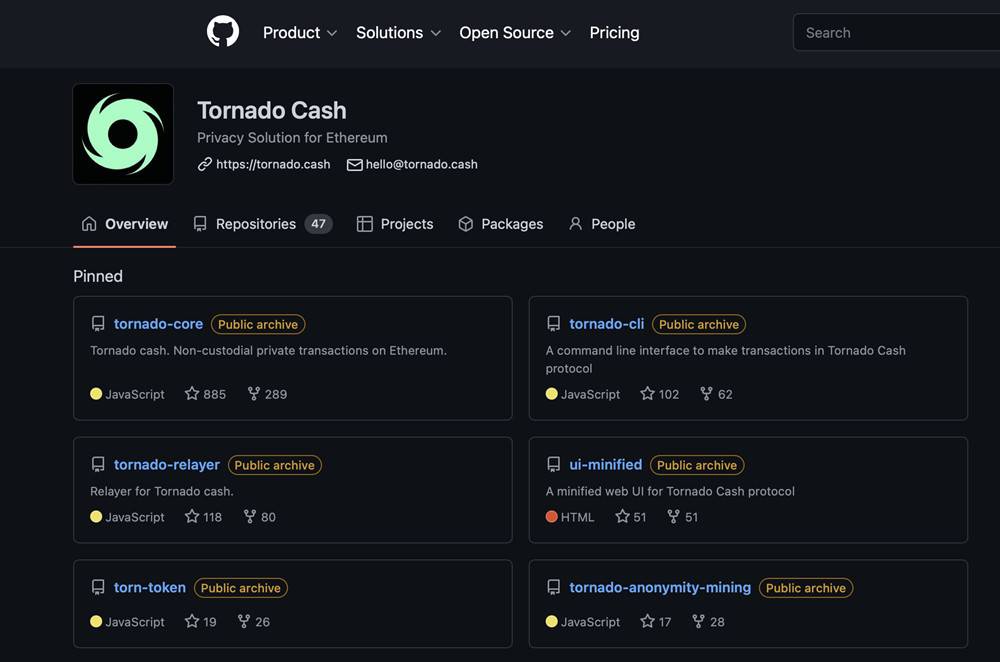1000x662 pixels.
Task: Click the hello@tornado.cash email link
Action: pyautogui.click(x=421, y=164)
